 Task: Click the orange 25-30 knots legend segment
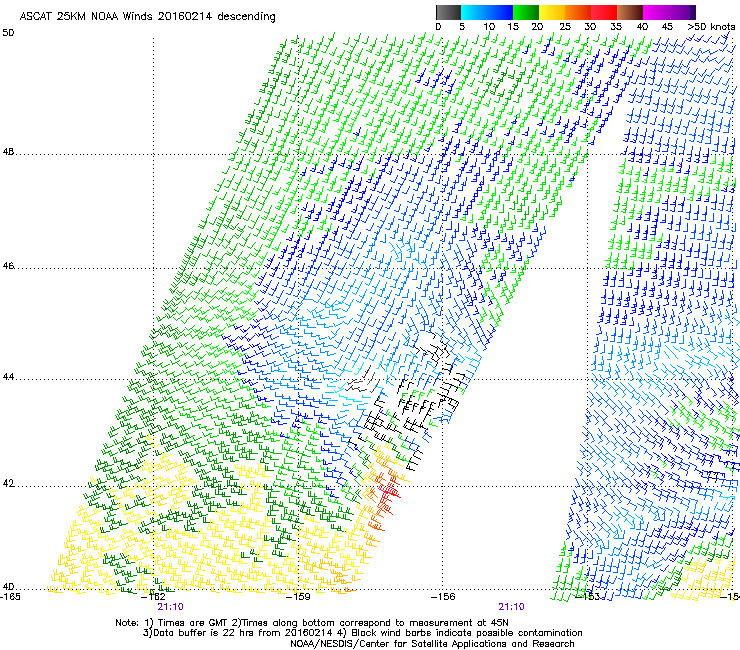point(578,12)
